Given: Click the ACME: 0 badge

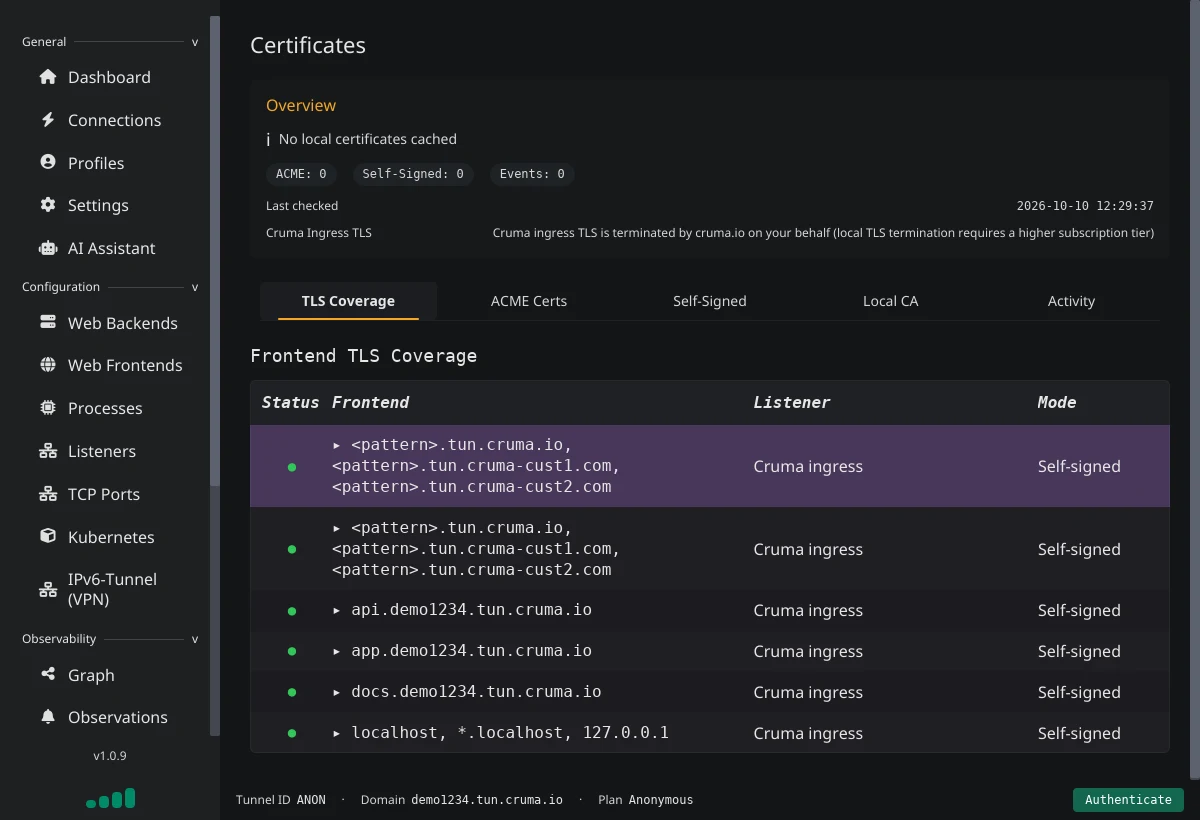Looking at the screenshot, I should click(x=301, y=174).
